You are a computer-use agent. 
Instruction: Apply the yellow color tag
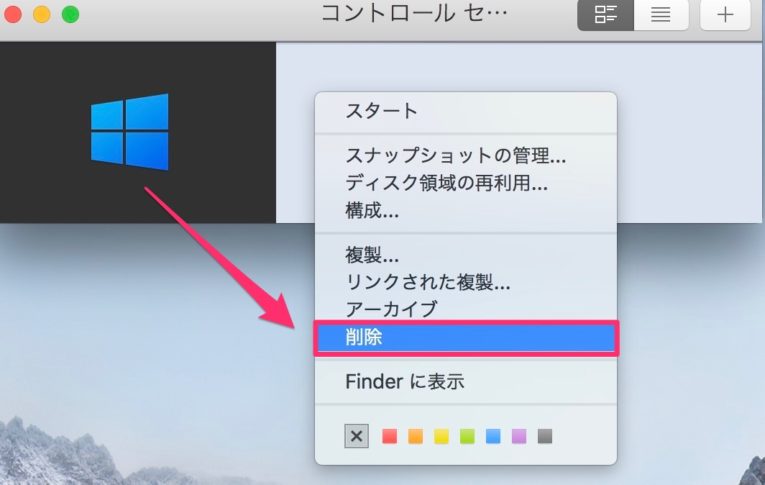441,436
